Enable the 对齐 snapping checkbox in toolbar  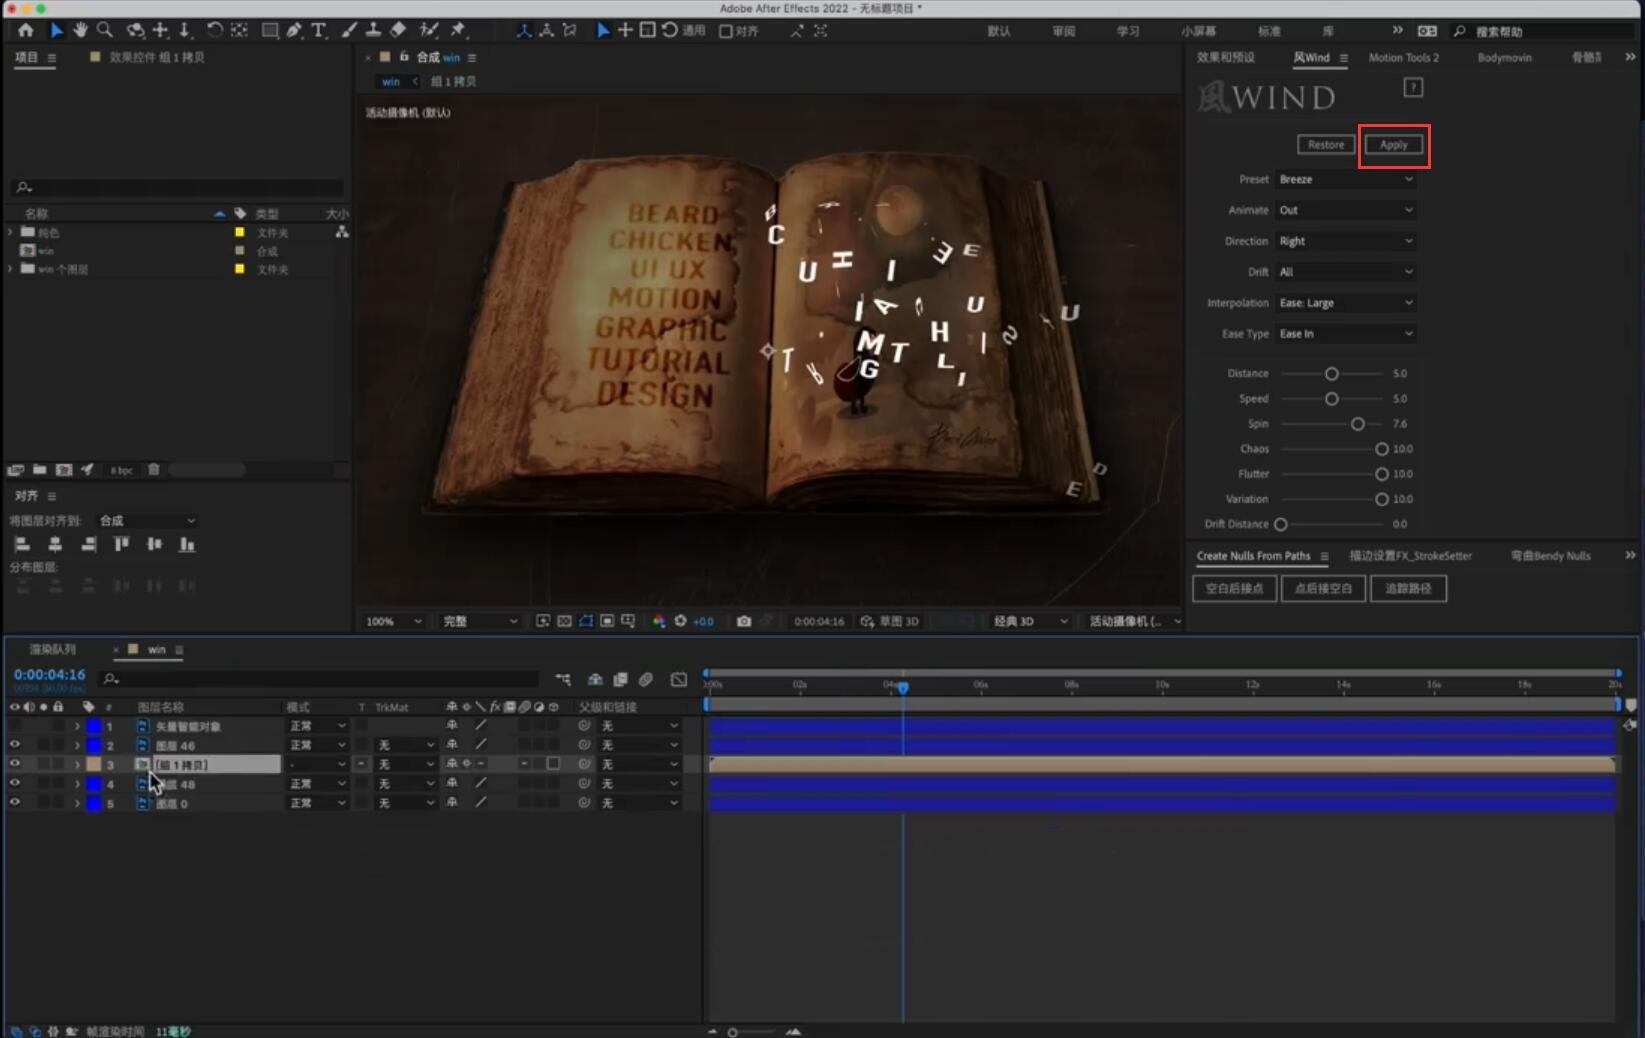tap(726, 31)
